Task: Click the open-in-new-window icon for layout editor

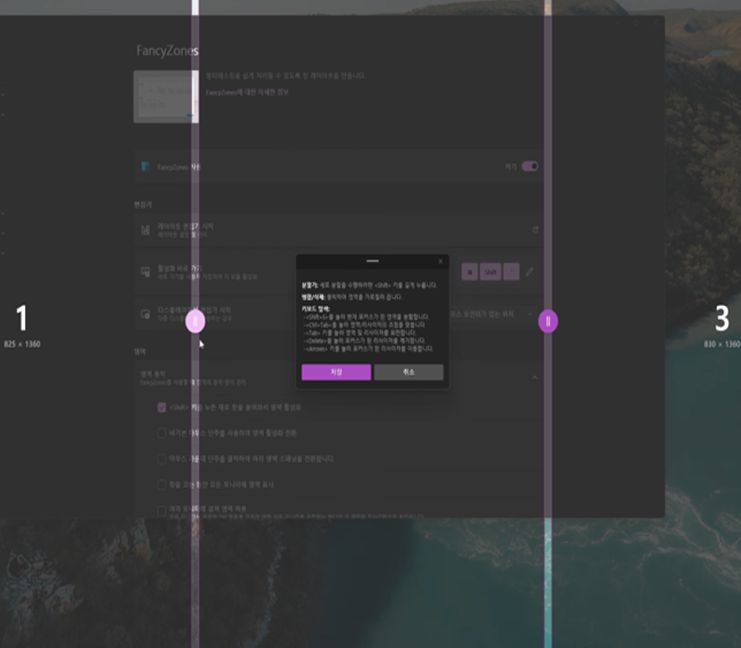Action: (535, 230)
